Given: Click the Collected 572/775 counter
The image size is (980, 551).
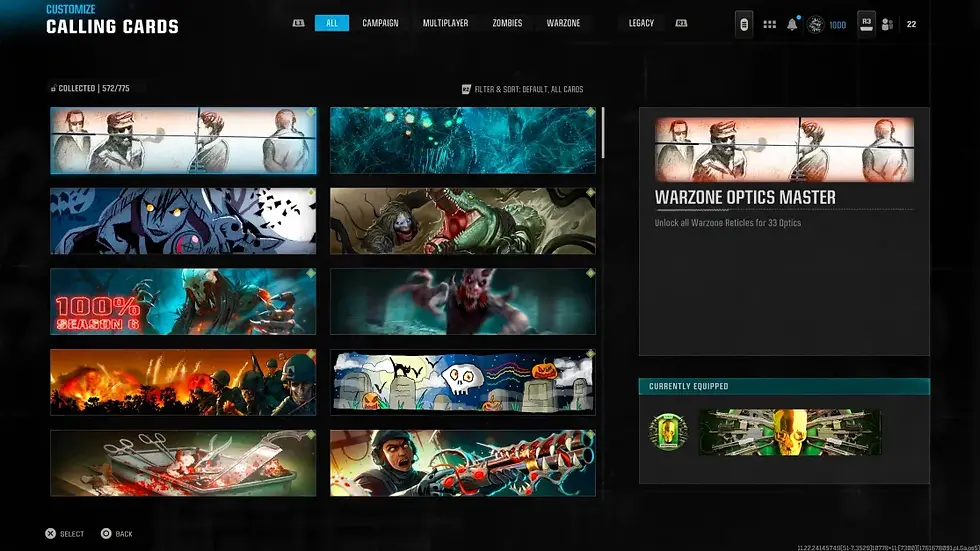Looking at the screenshot, I should click(x=91, y=88).
